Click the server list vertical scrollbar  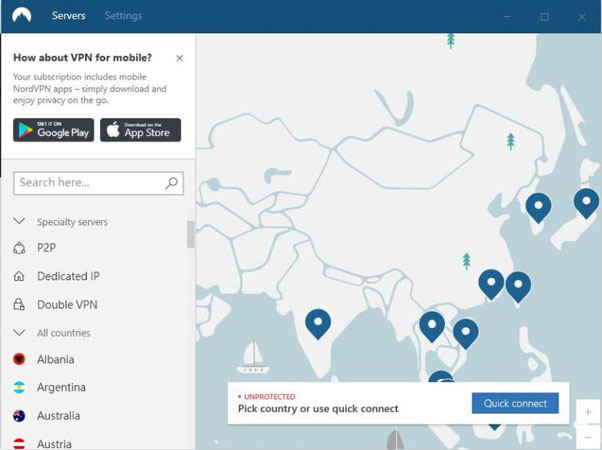tap(190, 234)
